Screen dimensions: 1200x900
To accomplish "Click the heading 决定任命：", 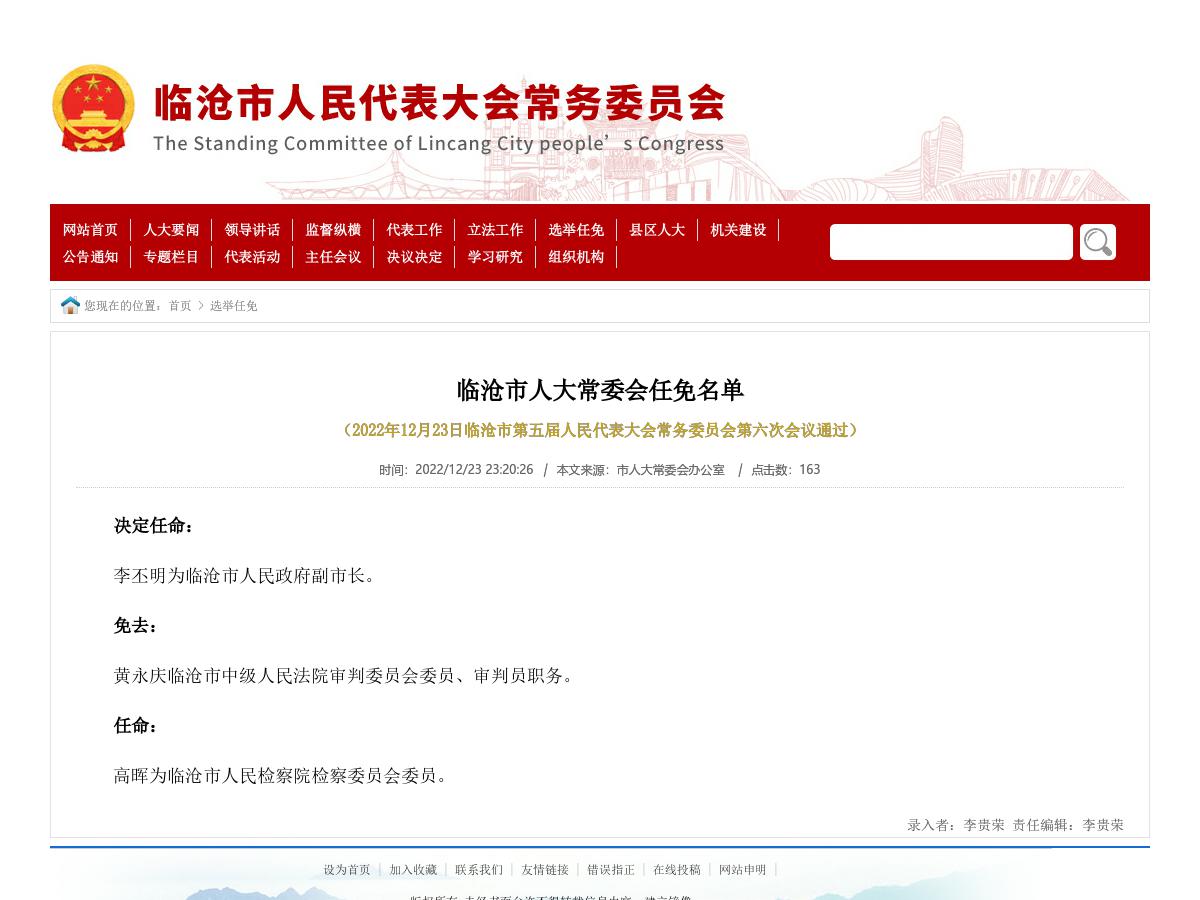I will 154,526.
